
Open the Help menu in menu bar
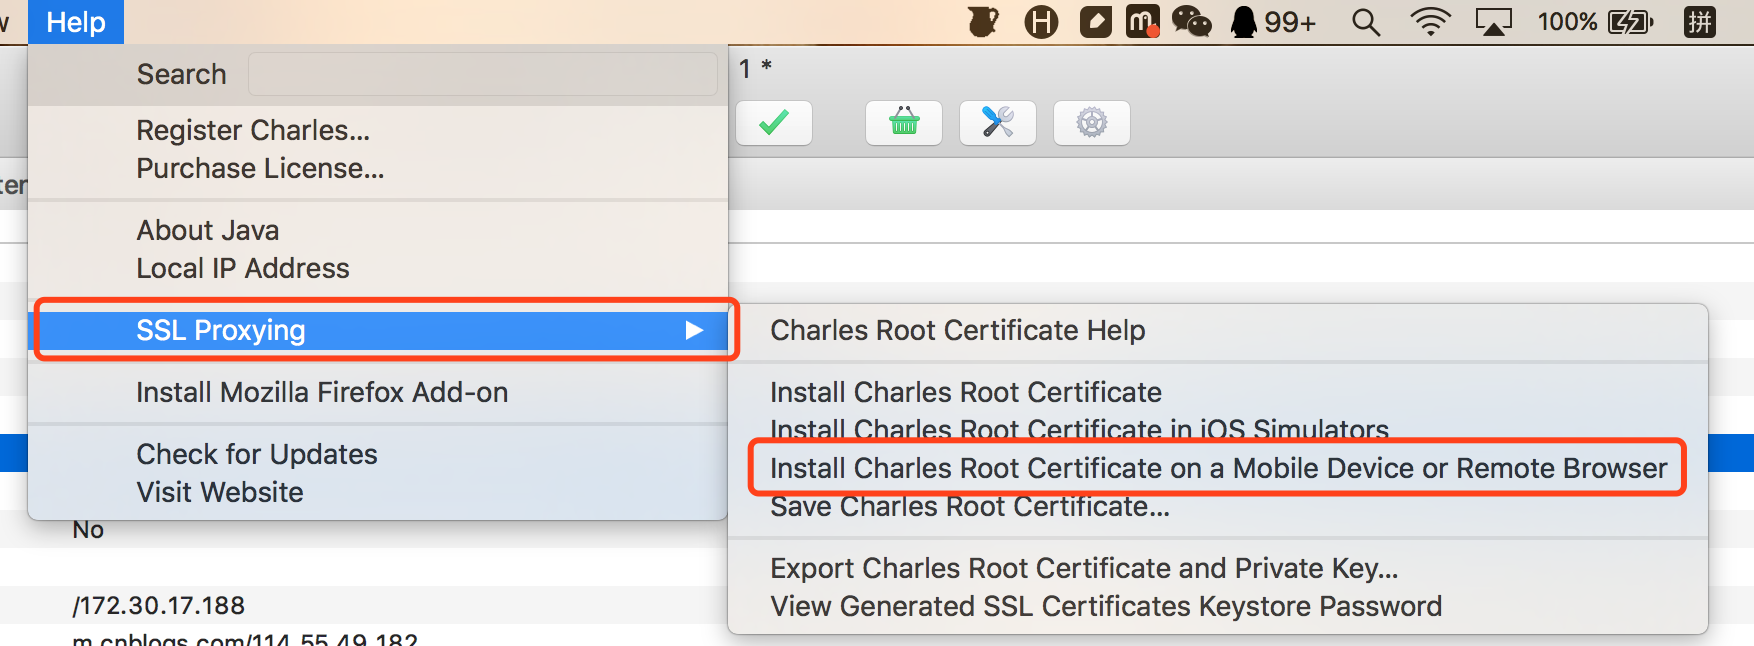coord(76,22)
